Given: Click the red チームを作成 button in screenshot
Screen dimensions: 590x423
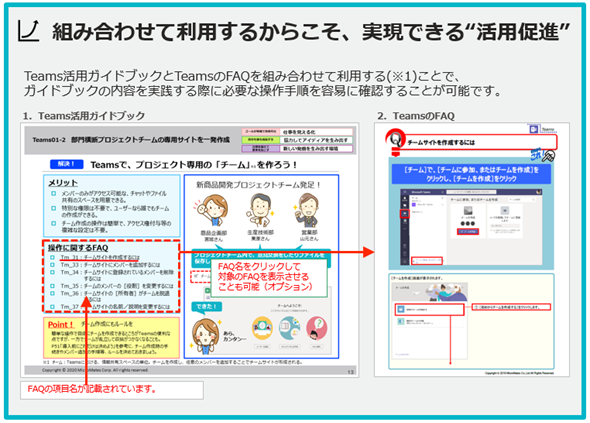Looking at the screenshot, I should coord(468,232).
